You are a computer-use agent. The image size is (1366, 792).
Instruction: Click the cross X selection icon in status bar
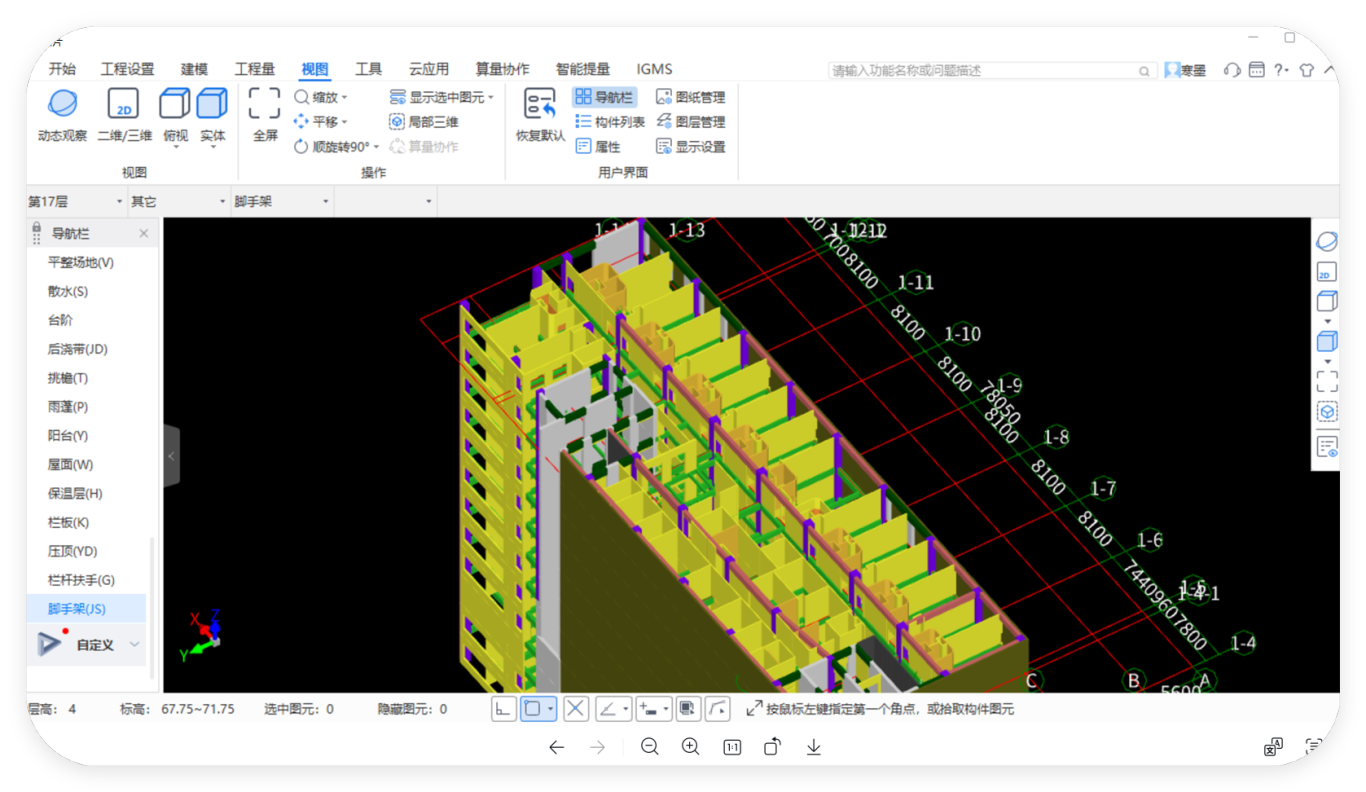pos(575,709)
